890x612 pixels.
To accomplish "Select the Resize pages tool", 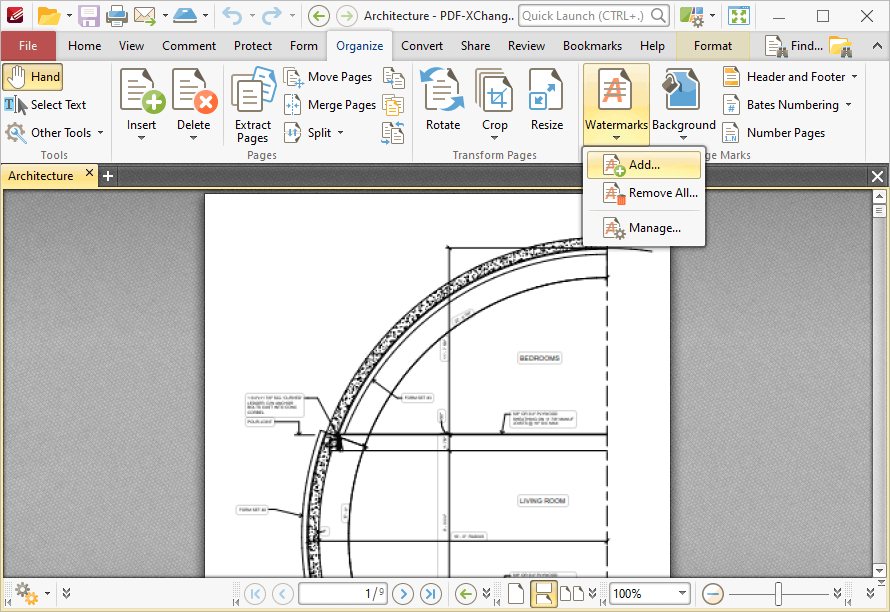I will click(546, 100).
